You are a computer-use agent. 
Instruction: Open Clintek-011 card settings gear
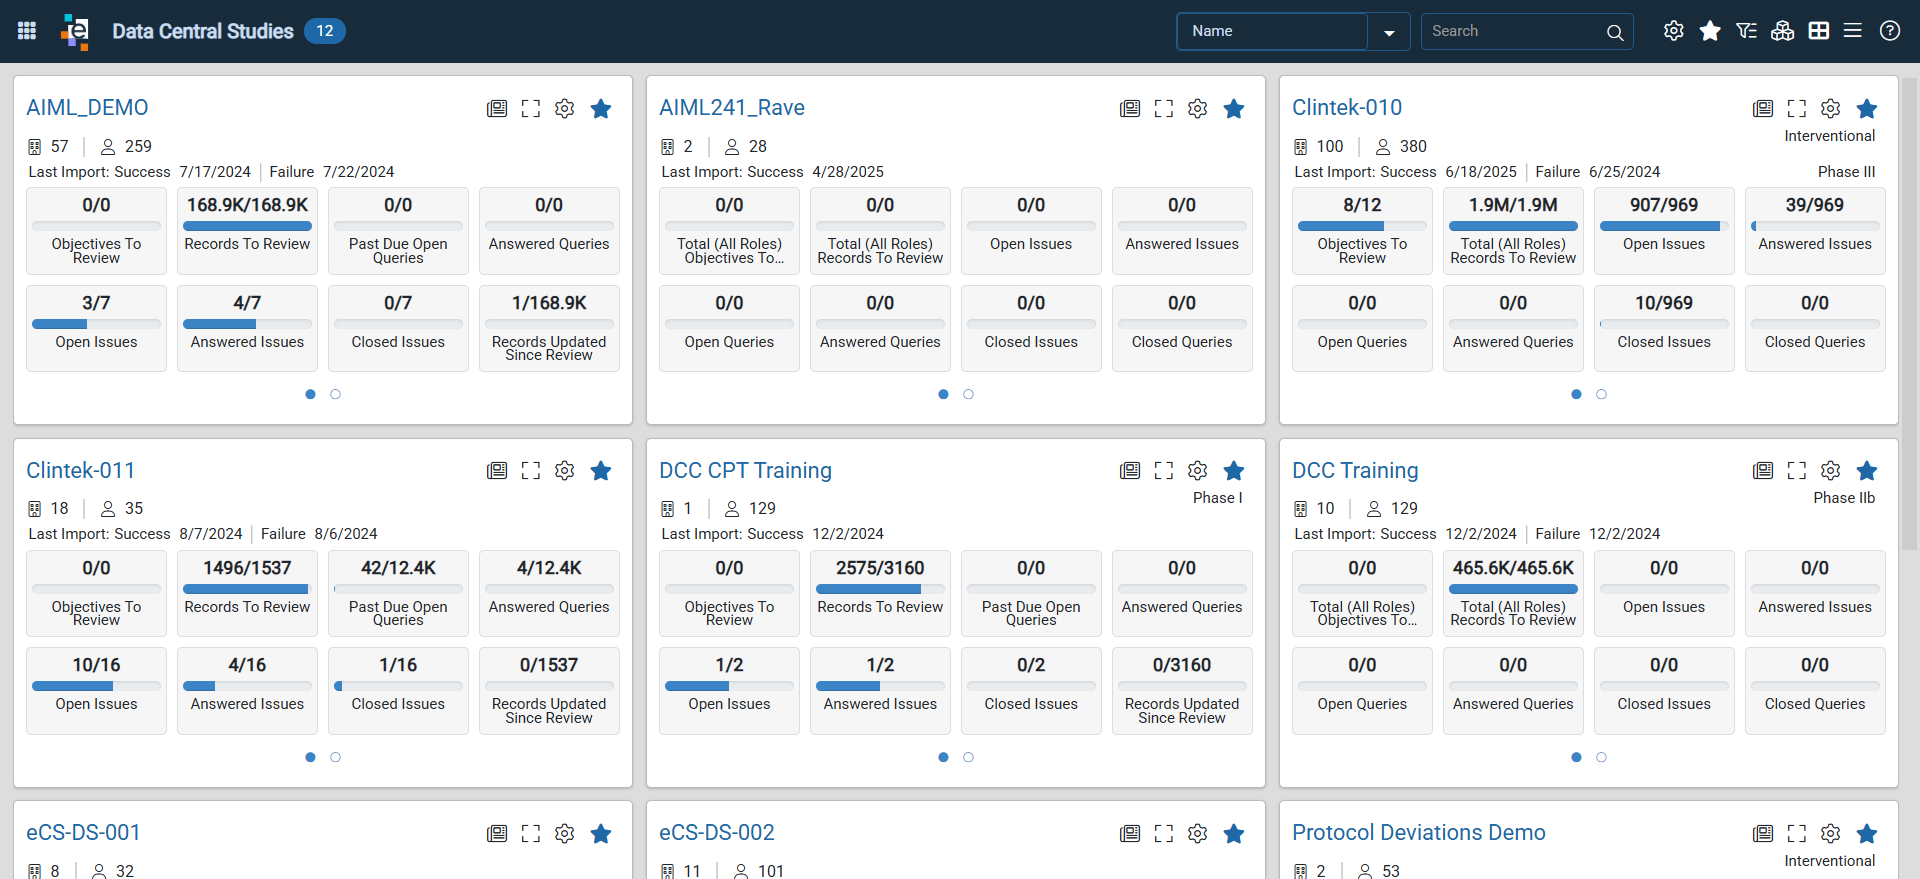[x=565, y=470]
